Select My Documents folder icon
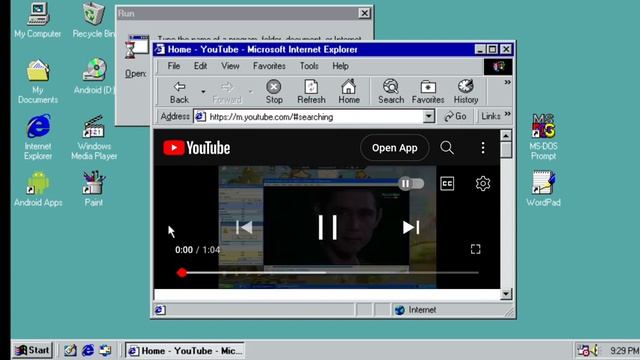The width and height of the screenshot is (640, 360). [38, 81]
